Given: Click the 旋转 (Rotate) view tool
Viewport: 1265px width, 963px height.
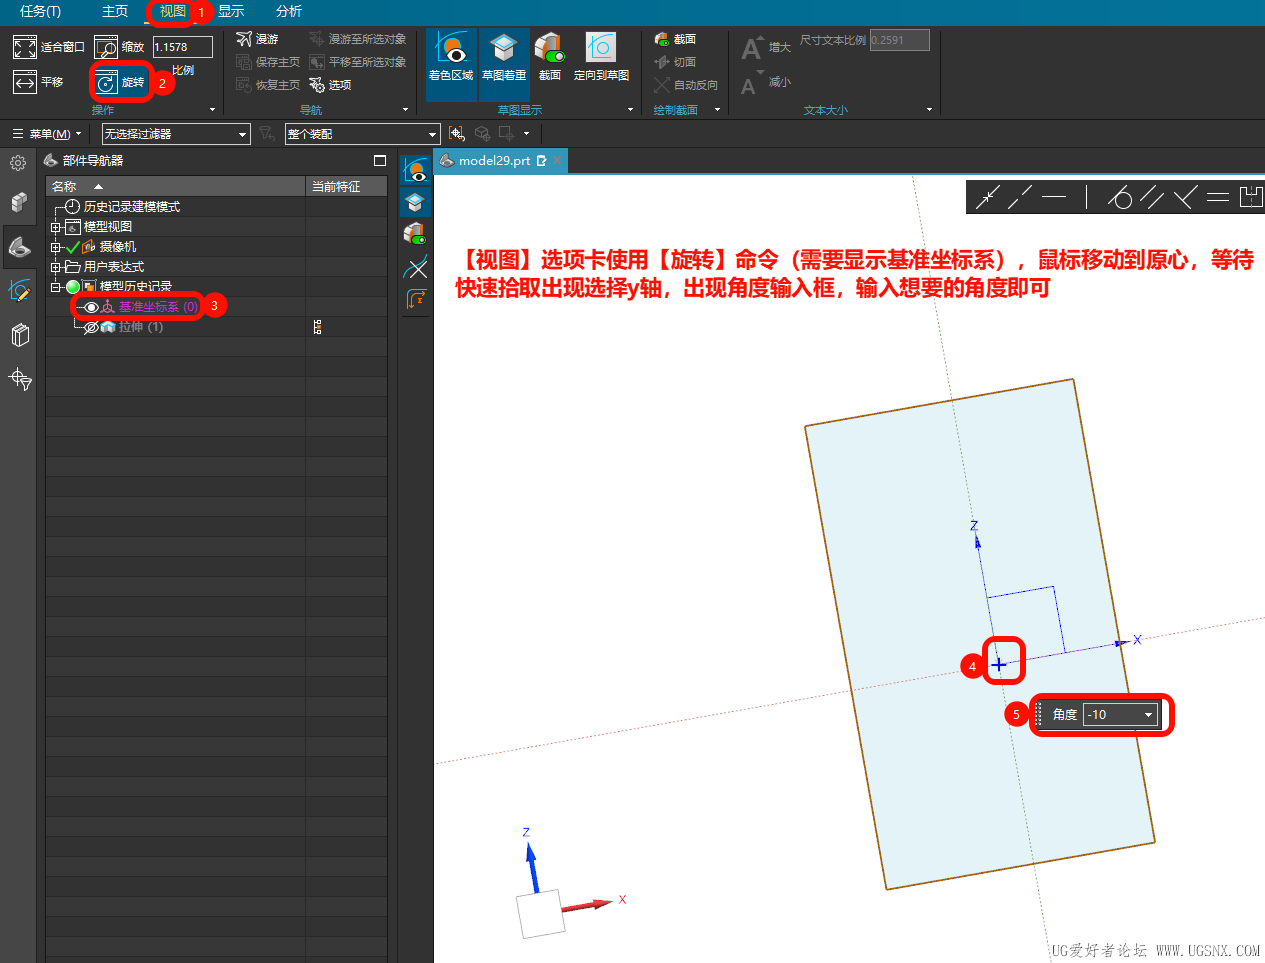Looking at the screenshot, I should tap(107, 83).
